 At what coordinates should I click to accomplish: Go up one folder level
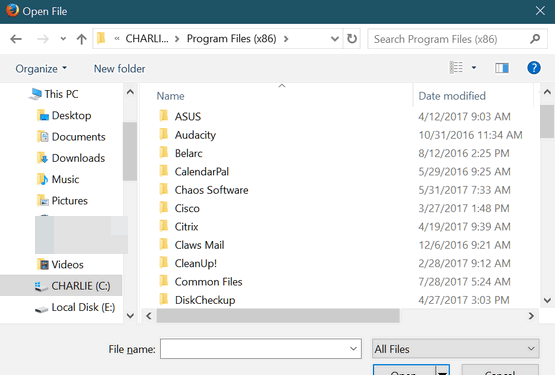pos(81,39)
